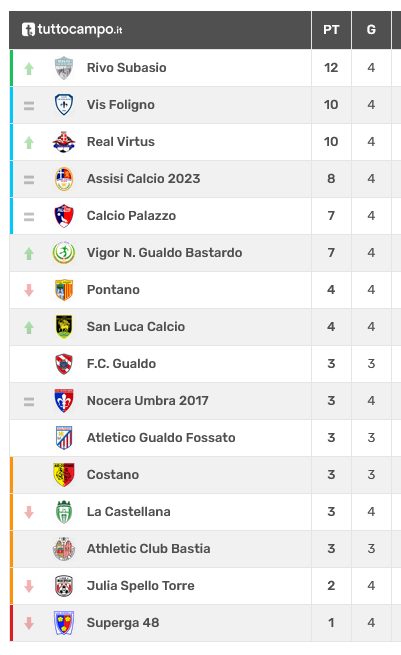Open the La Castellana team link
Image resolution: width=401 pixels, height=655 pixels.
coord(129,512)
